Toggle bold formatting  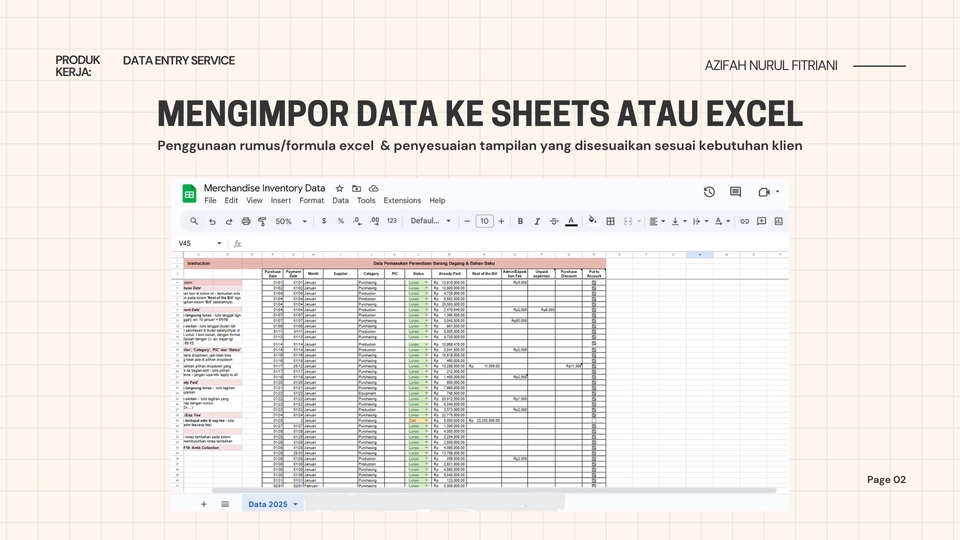tap(520, 221)
